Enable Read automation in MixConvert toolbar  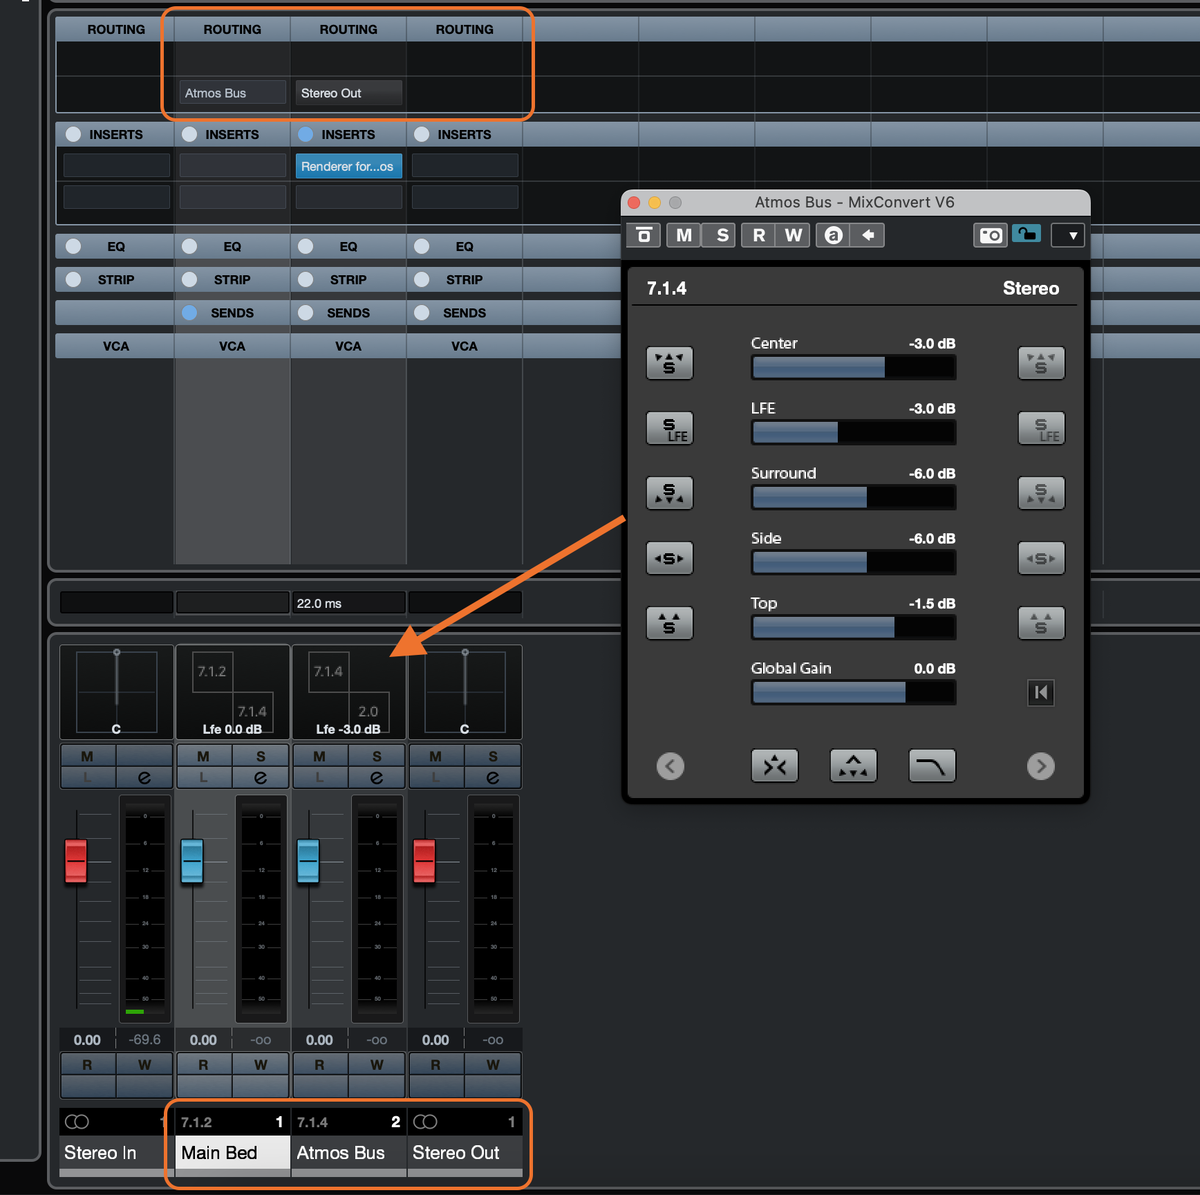click(x=759, y=235)
